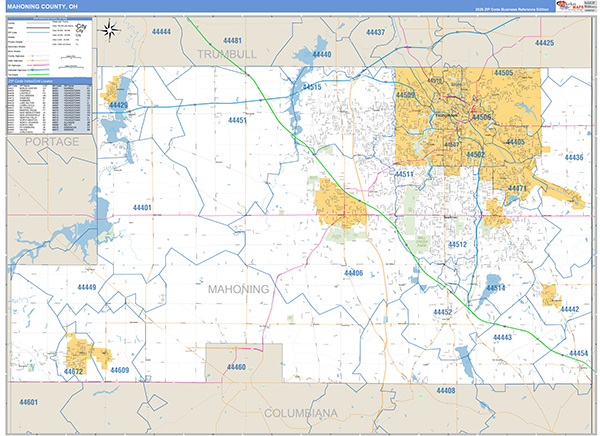Click the ZIP Code Index/Grid Locator header
The height and width of the screenshot is (436, 600).
(x=49, y=81)
